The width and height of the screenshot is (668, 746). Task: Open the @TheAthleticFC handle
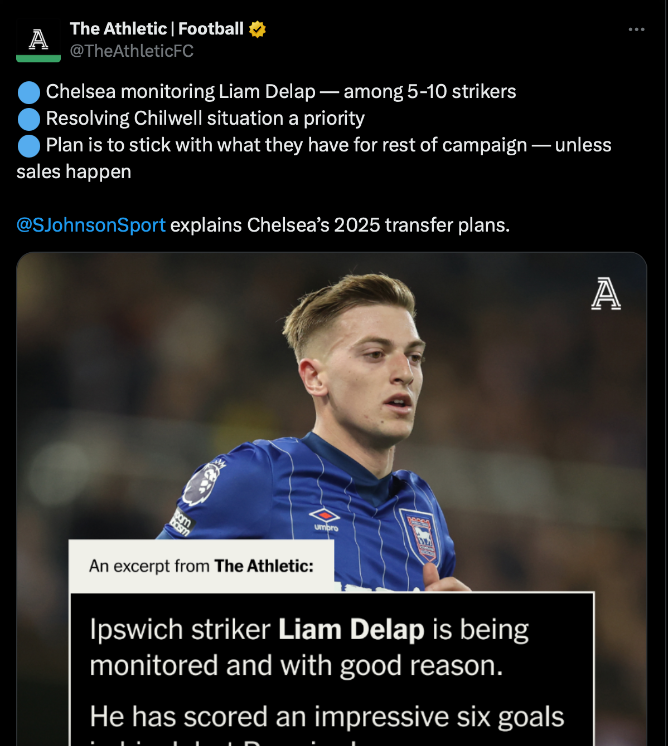click(x=131, y=51)
